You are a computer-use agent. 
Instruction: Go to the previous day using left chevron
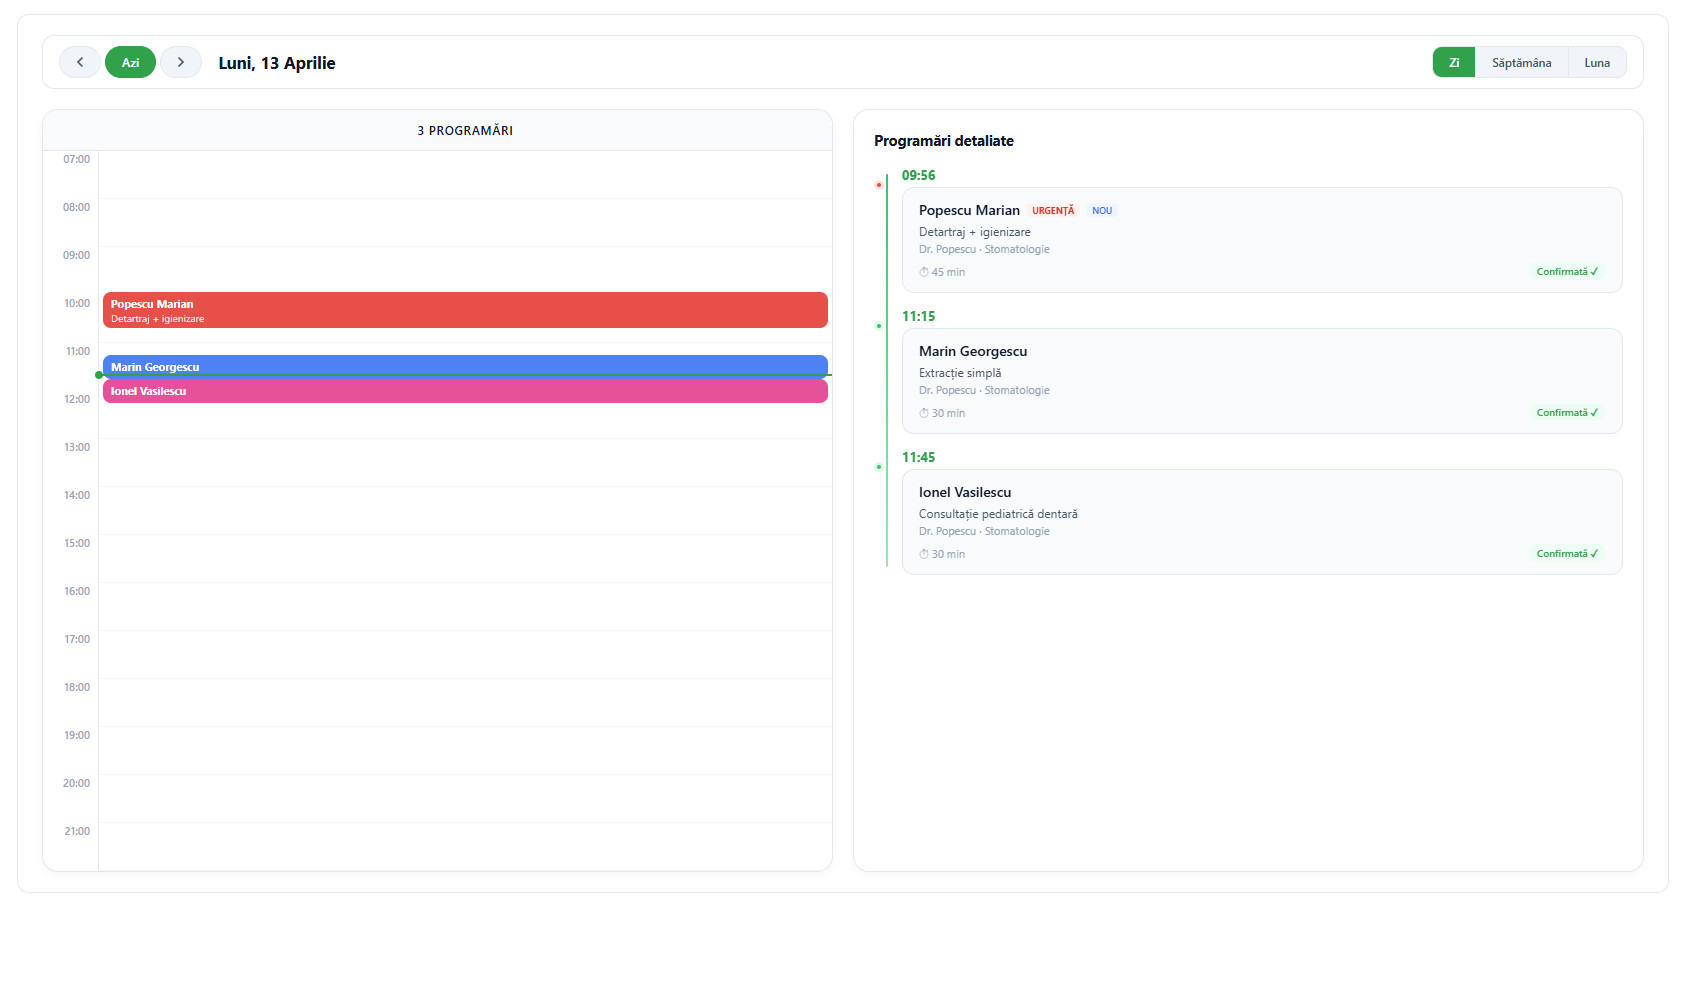(x=79, y=62)
